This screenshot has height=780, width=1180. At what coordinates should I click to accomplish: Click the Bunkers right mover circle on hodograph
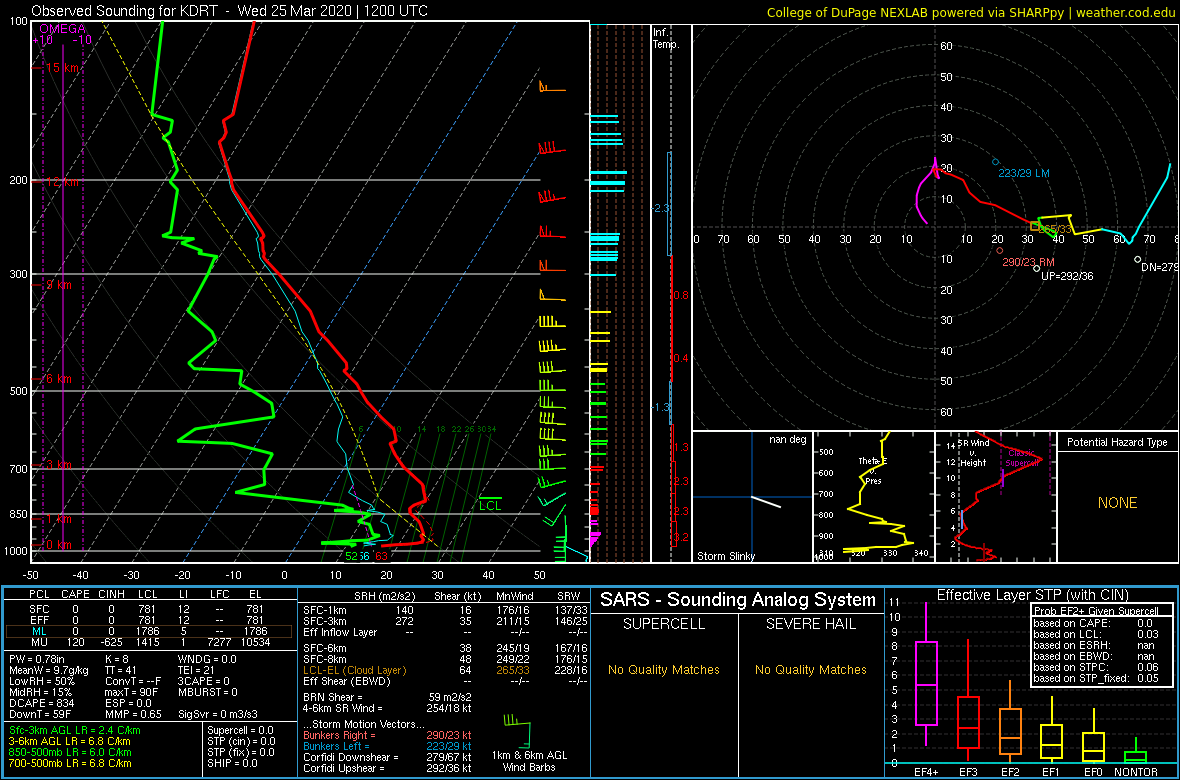click(x=999, y=251)
